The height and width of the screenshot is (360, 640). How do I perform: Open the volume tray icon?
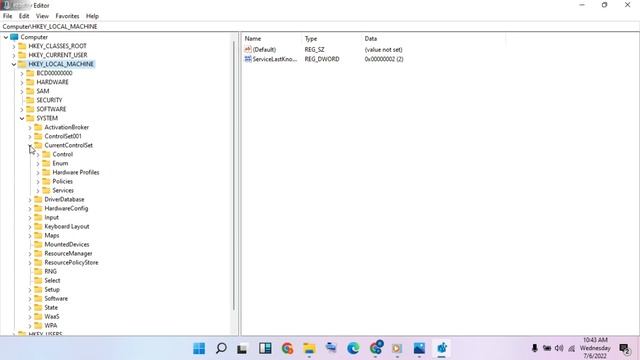559,348
